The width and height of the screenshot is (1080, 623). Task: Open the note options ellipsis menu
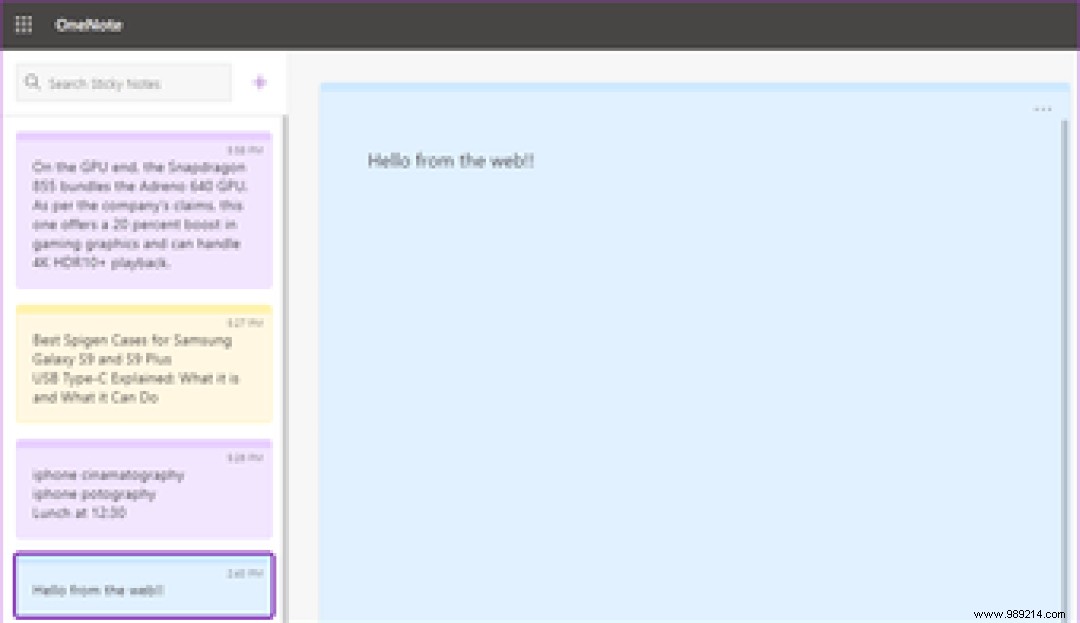coord(1043,109)
